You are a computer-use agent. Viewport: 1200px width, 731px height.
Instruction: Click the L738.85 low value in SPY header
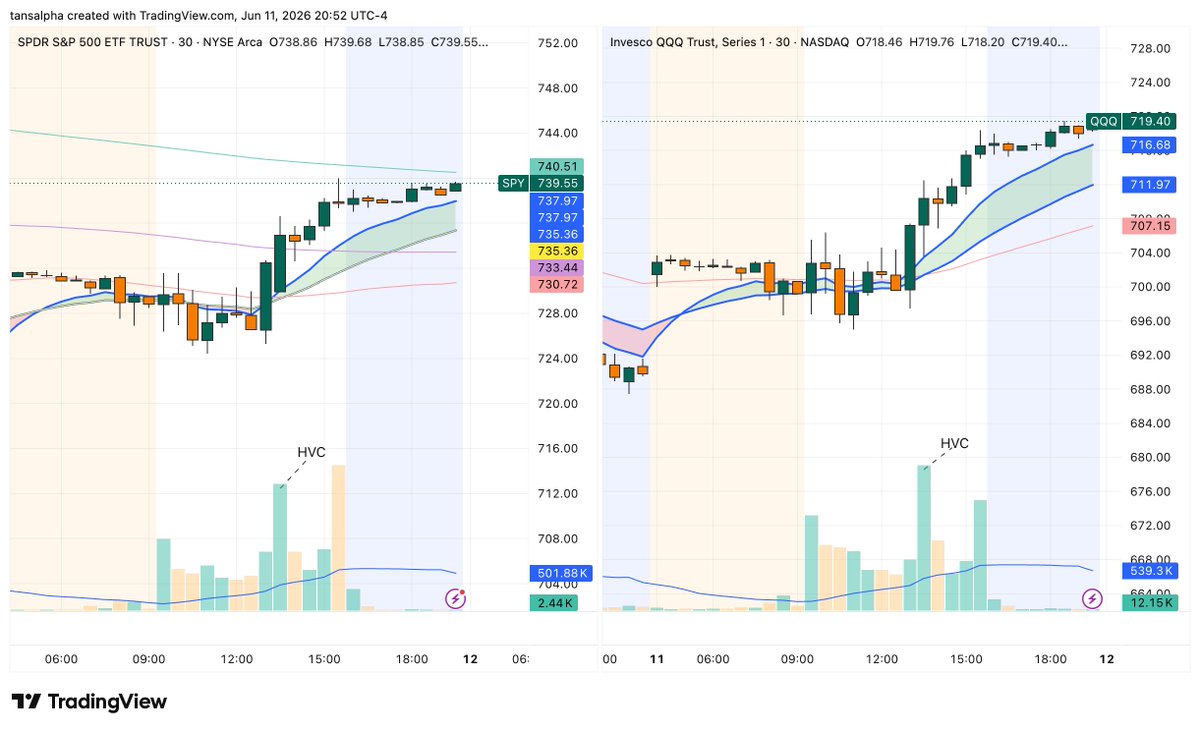pyautogui.click(x=401, y=42)
